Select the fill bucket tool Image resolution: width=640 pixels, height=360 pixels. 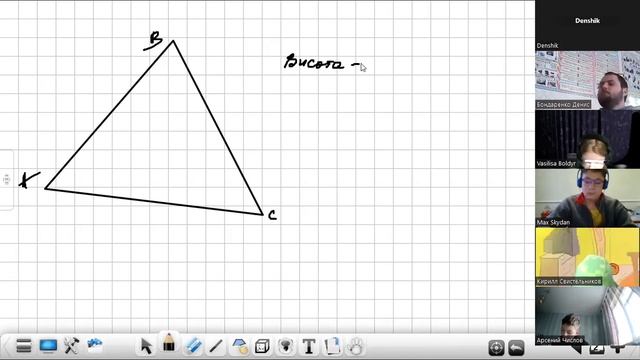coord(286,347)
